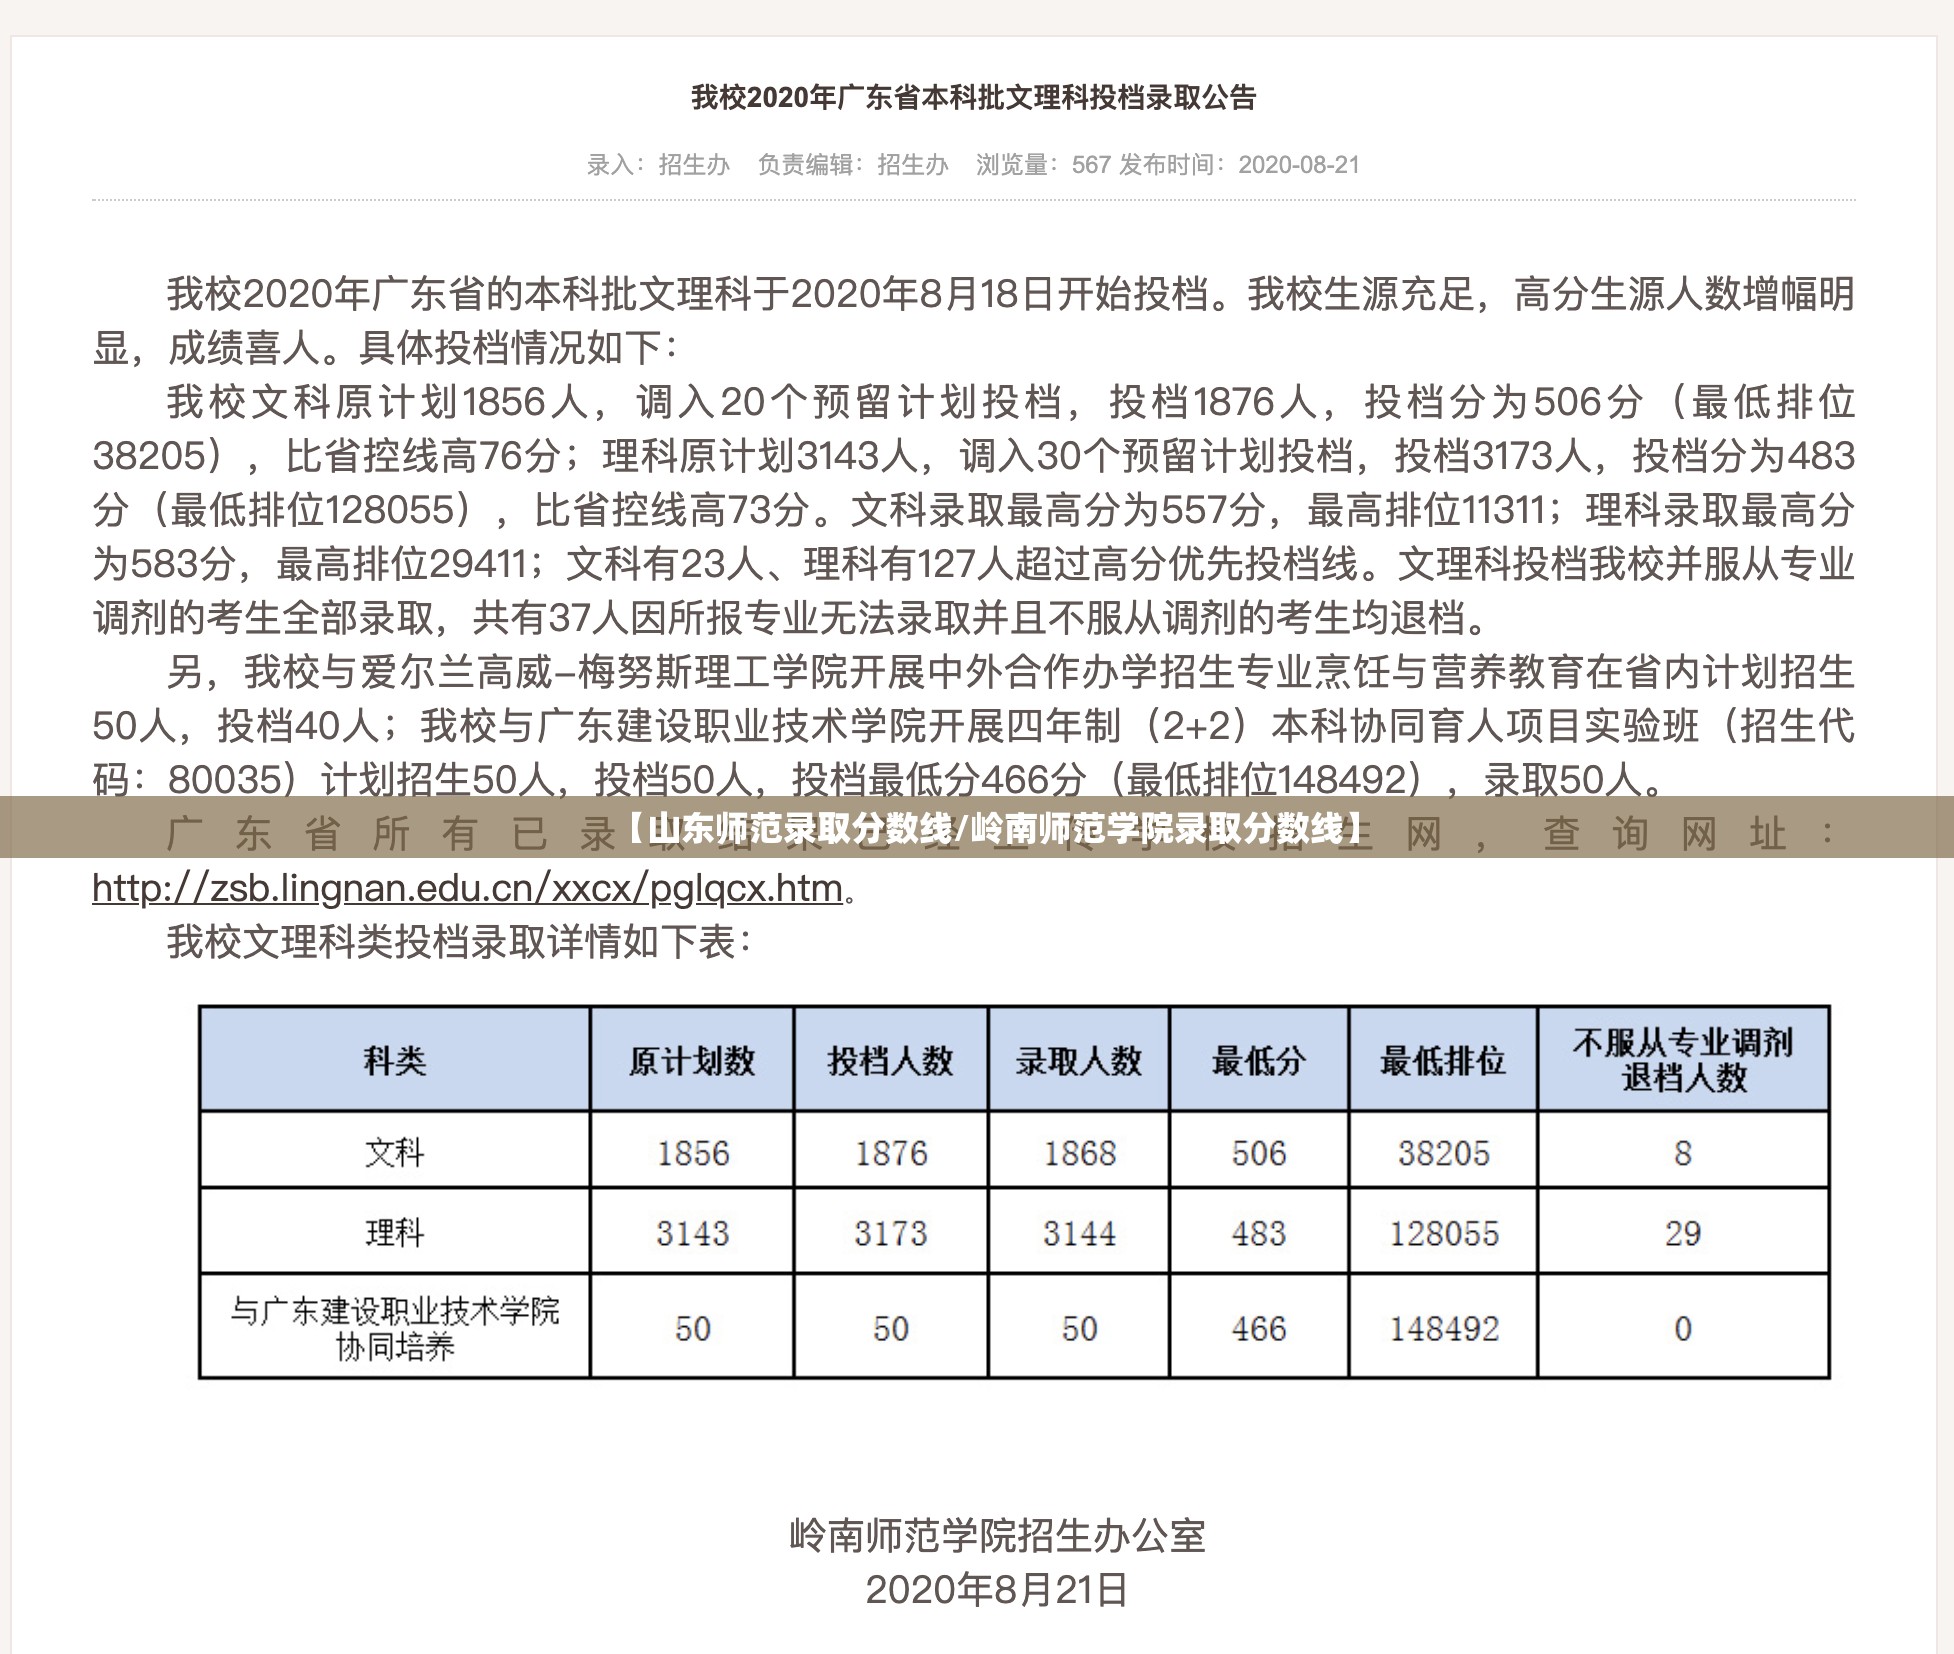The height and width of the screenshot is (1654, 1954).
Task: Click the 与广东建设职业技术学院协同培养 row label
Action: 395,1328
